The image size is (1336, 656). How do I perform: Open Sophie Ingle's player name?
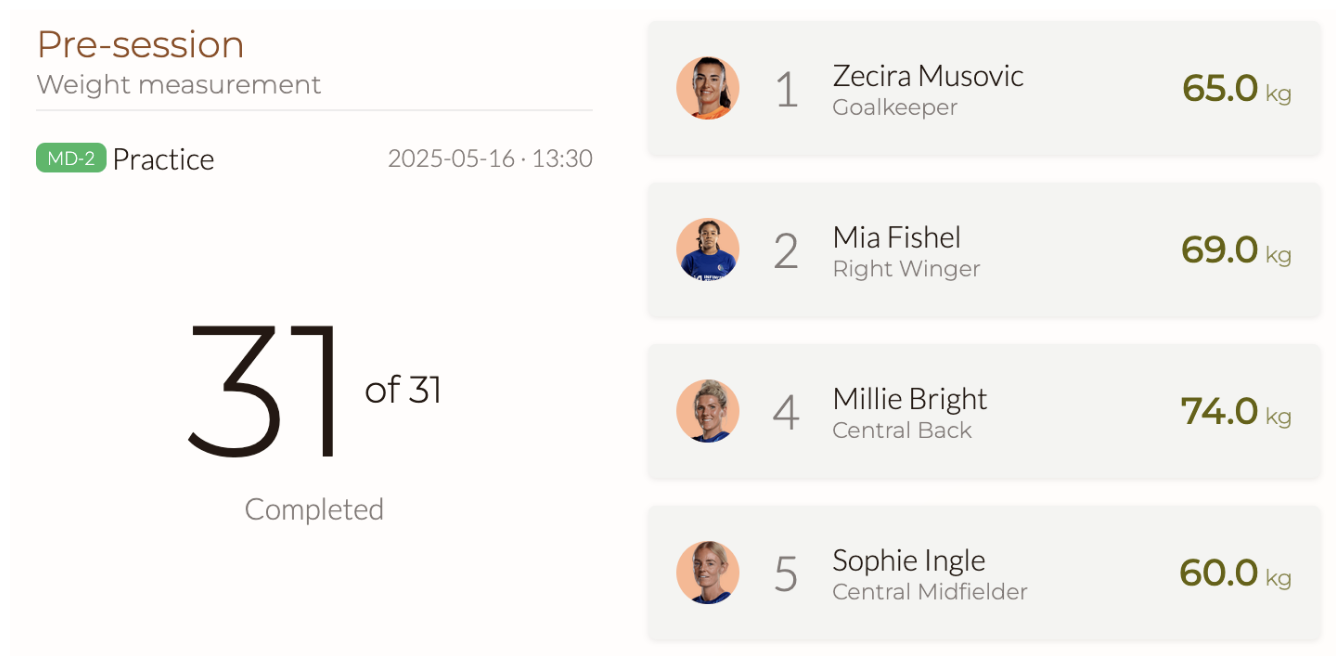tap(909, 560)
